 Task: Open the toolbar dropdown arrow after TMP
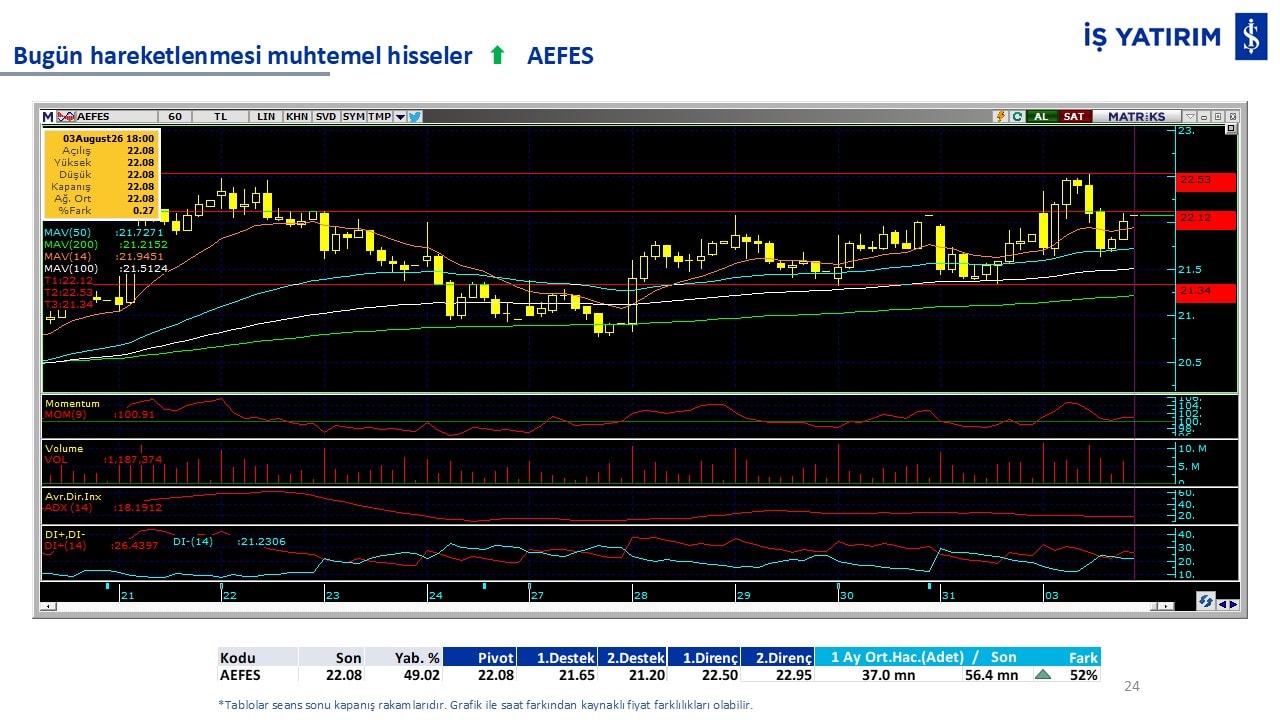click(x=400, y=116)
